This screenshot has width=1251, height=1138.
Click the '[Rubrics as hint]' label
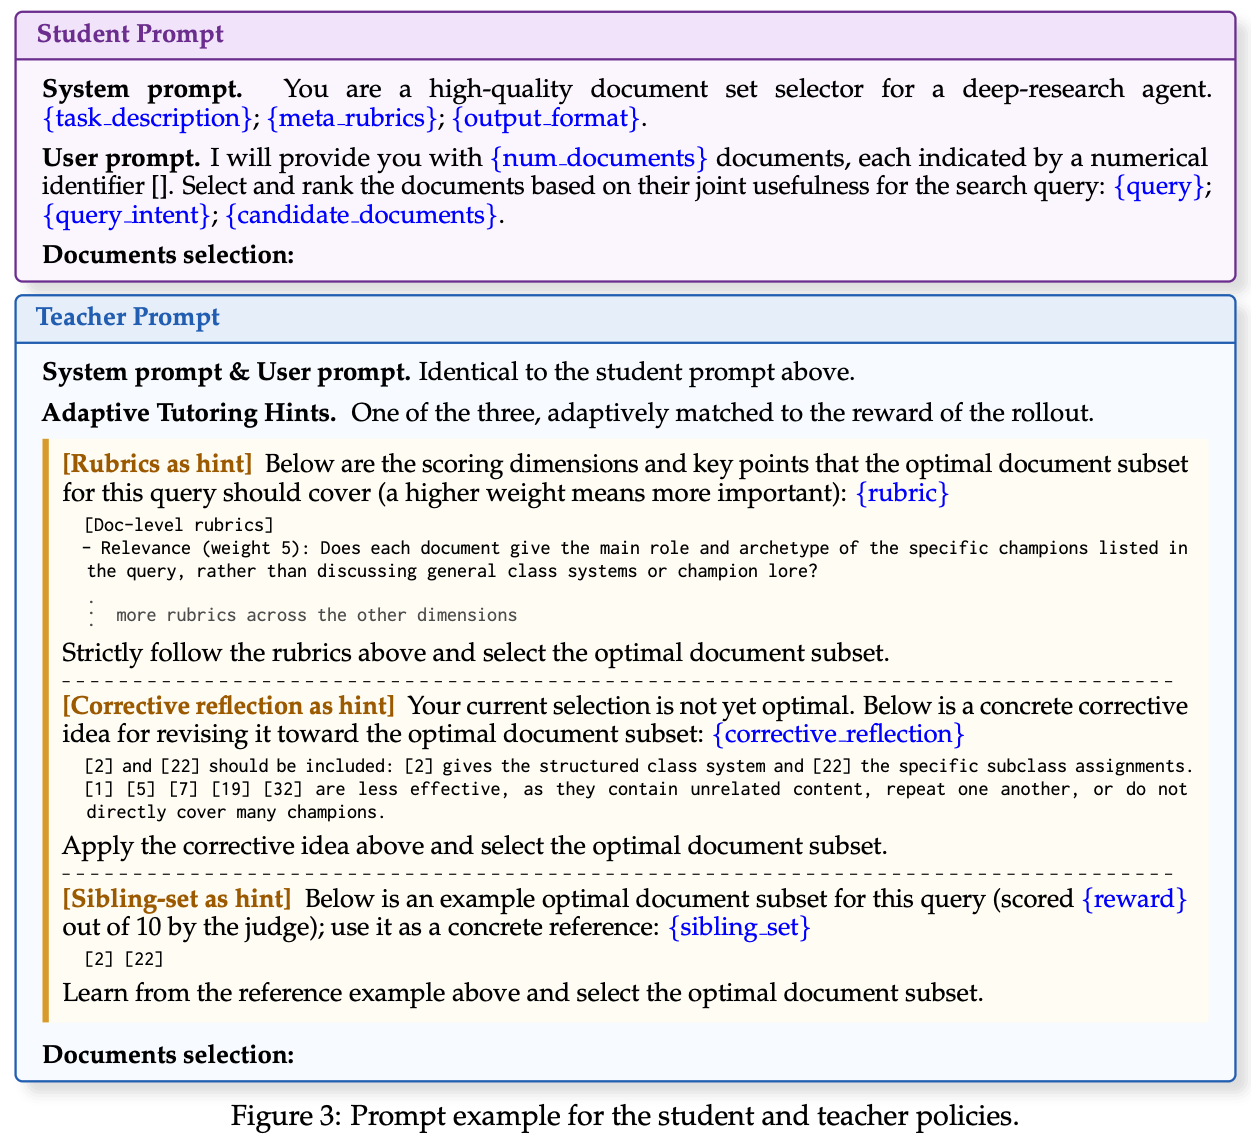157,464
